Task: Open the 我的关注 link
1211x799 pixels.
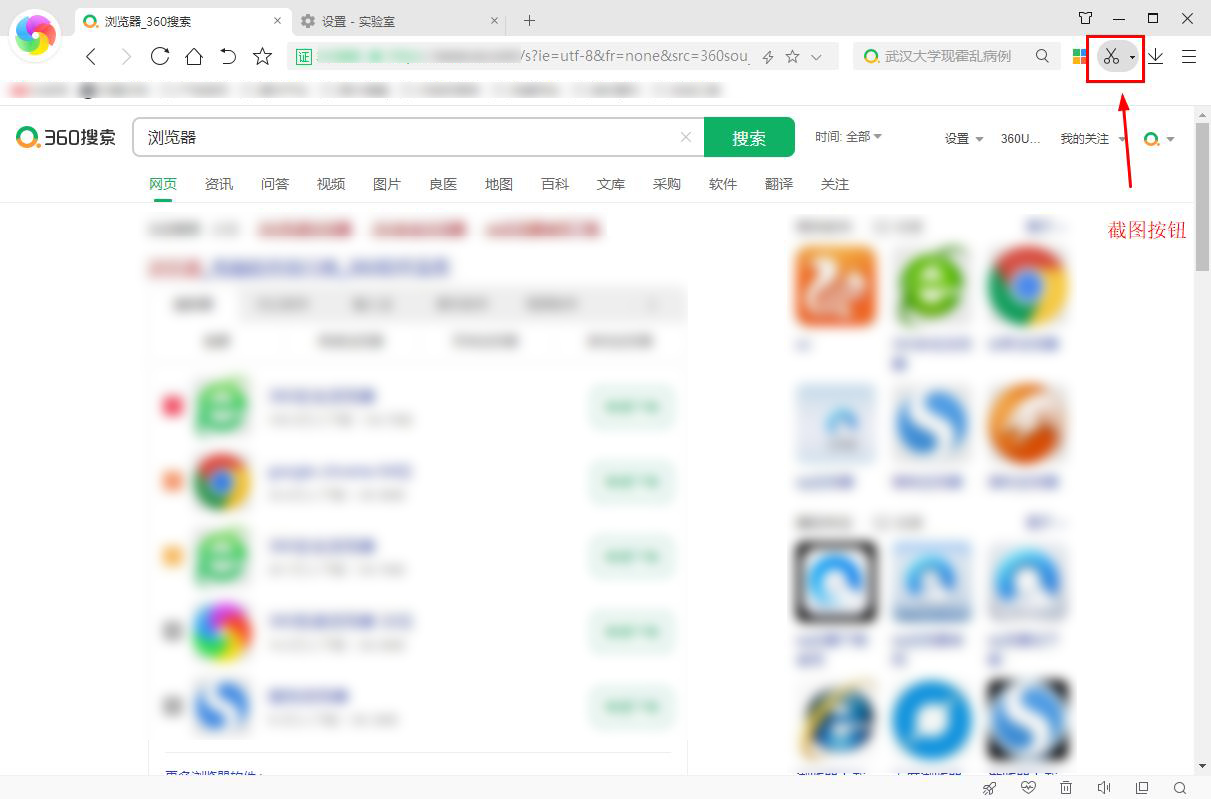Action: tap(1086, 139)
